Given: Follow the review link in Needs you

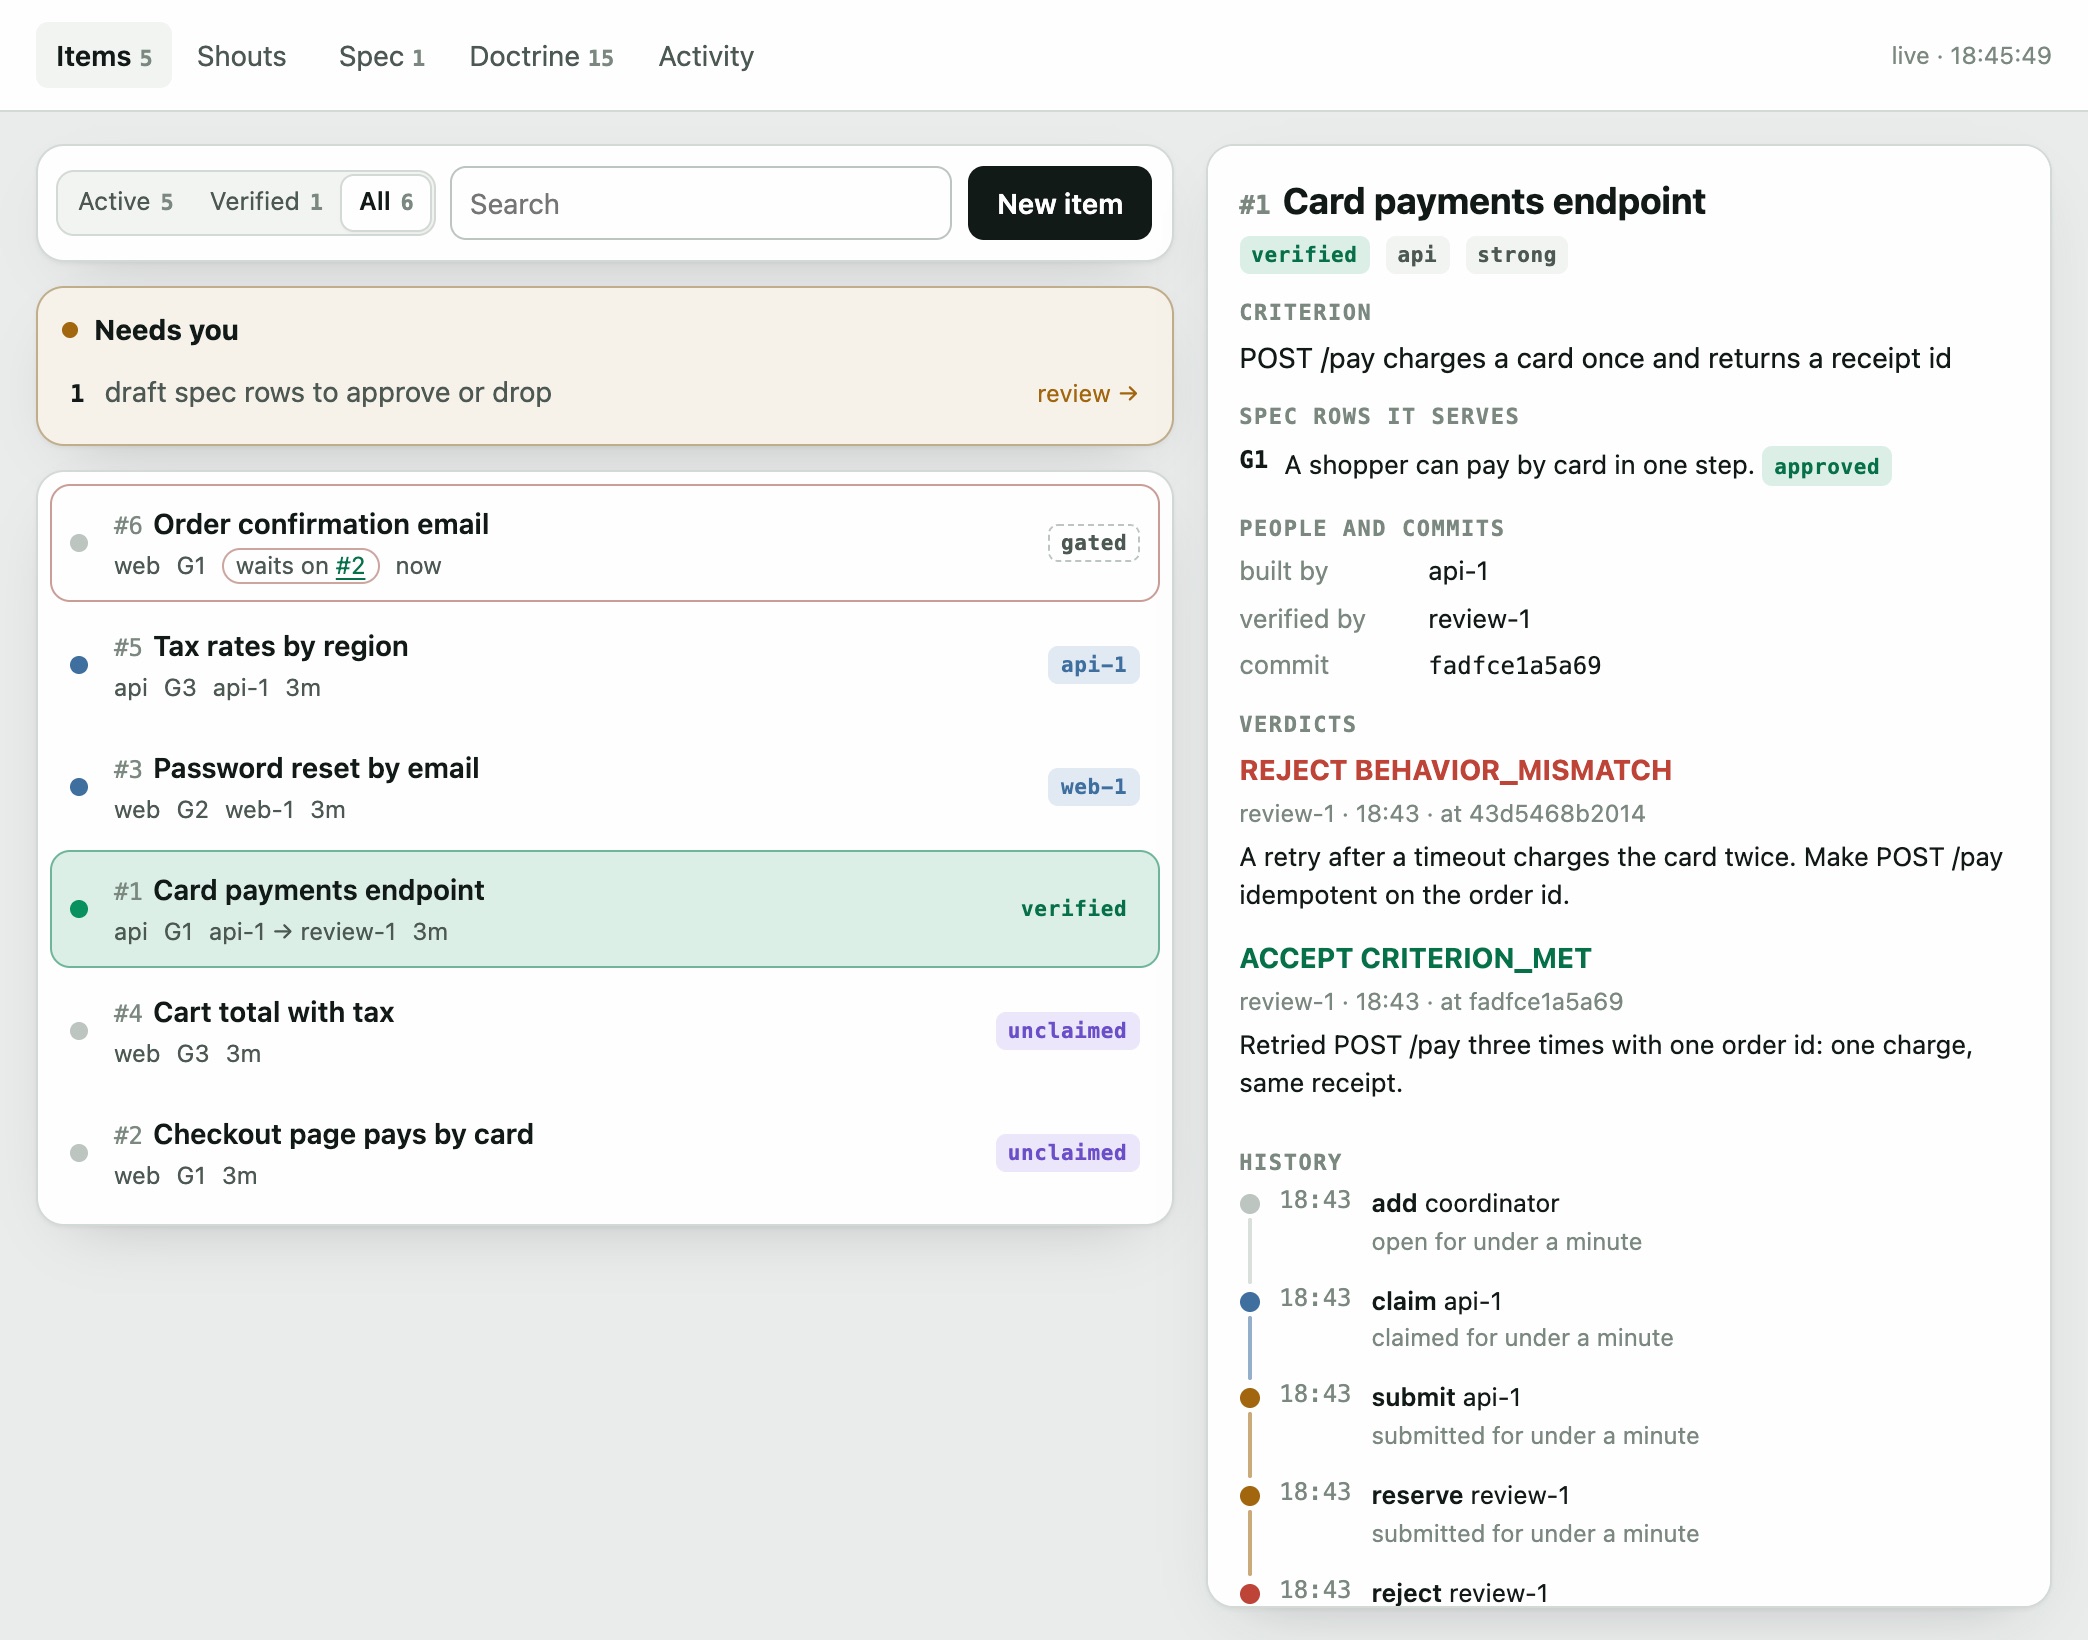Looking at the screenshot, I should 1087,393.
